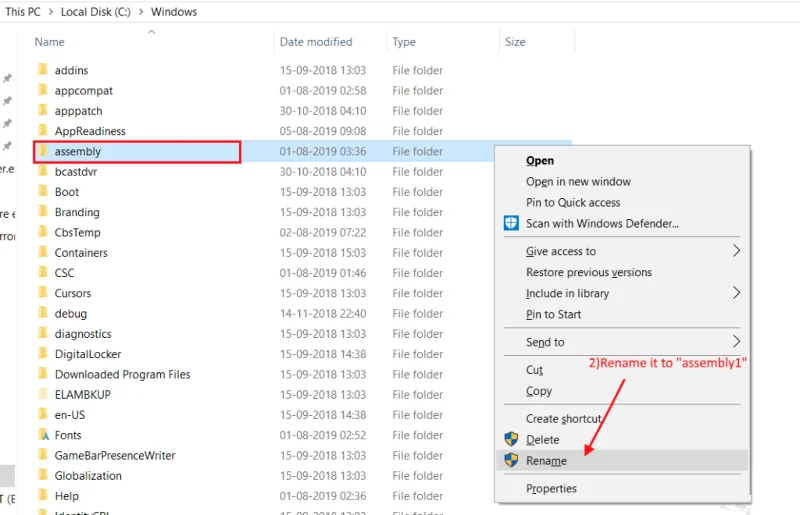Screen dimensions: 800x515
Task: Select the assembly folder name
Action: pos(78,151)
